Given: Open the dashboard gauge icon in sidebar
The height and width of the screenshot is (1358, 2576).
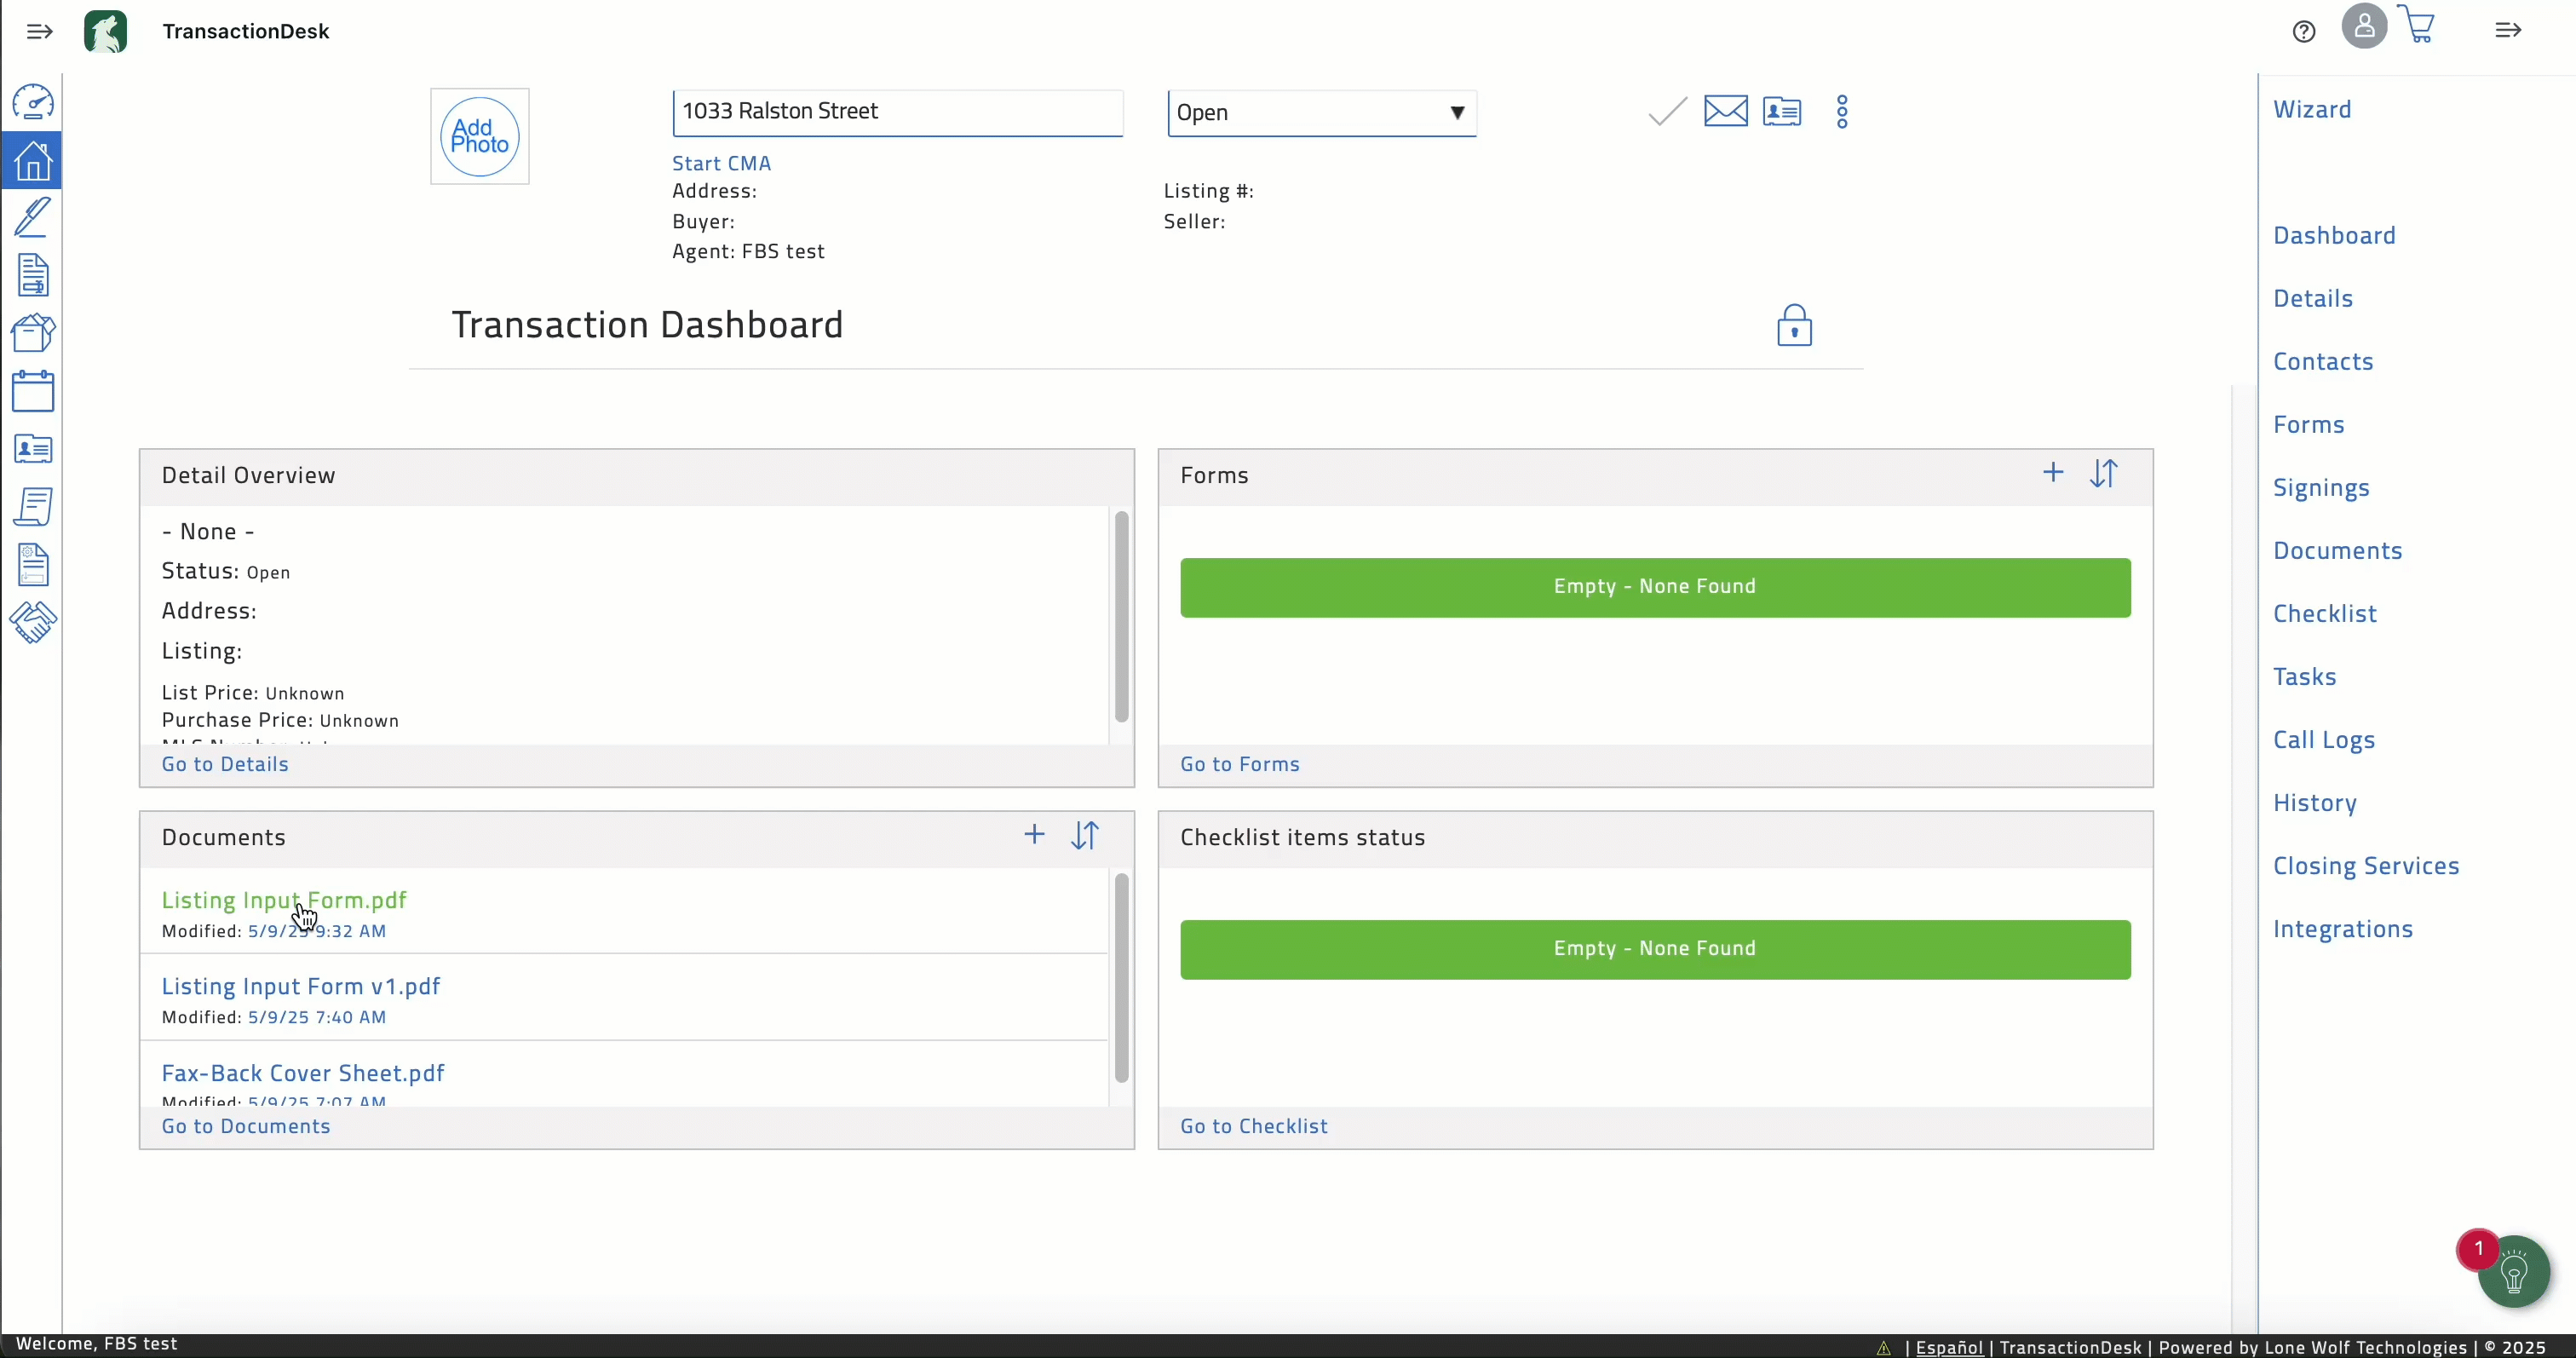Looking at the screenshot, I should point(33,102).
